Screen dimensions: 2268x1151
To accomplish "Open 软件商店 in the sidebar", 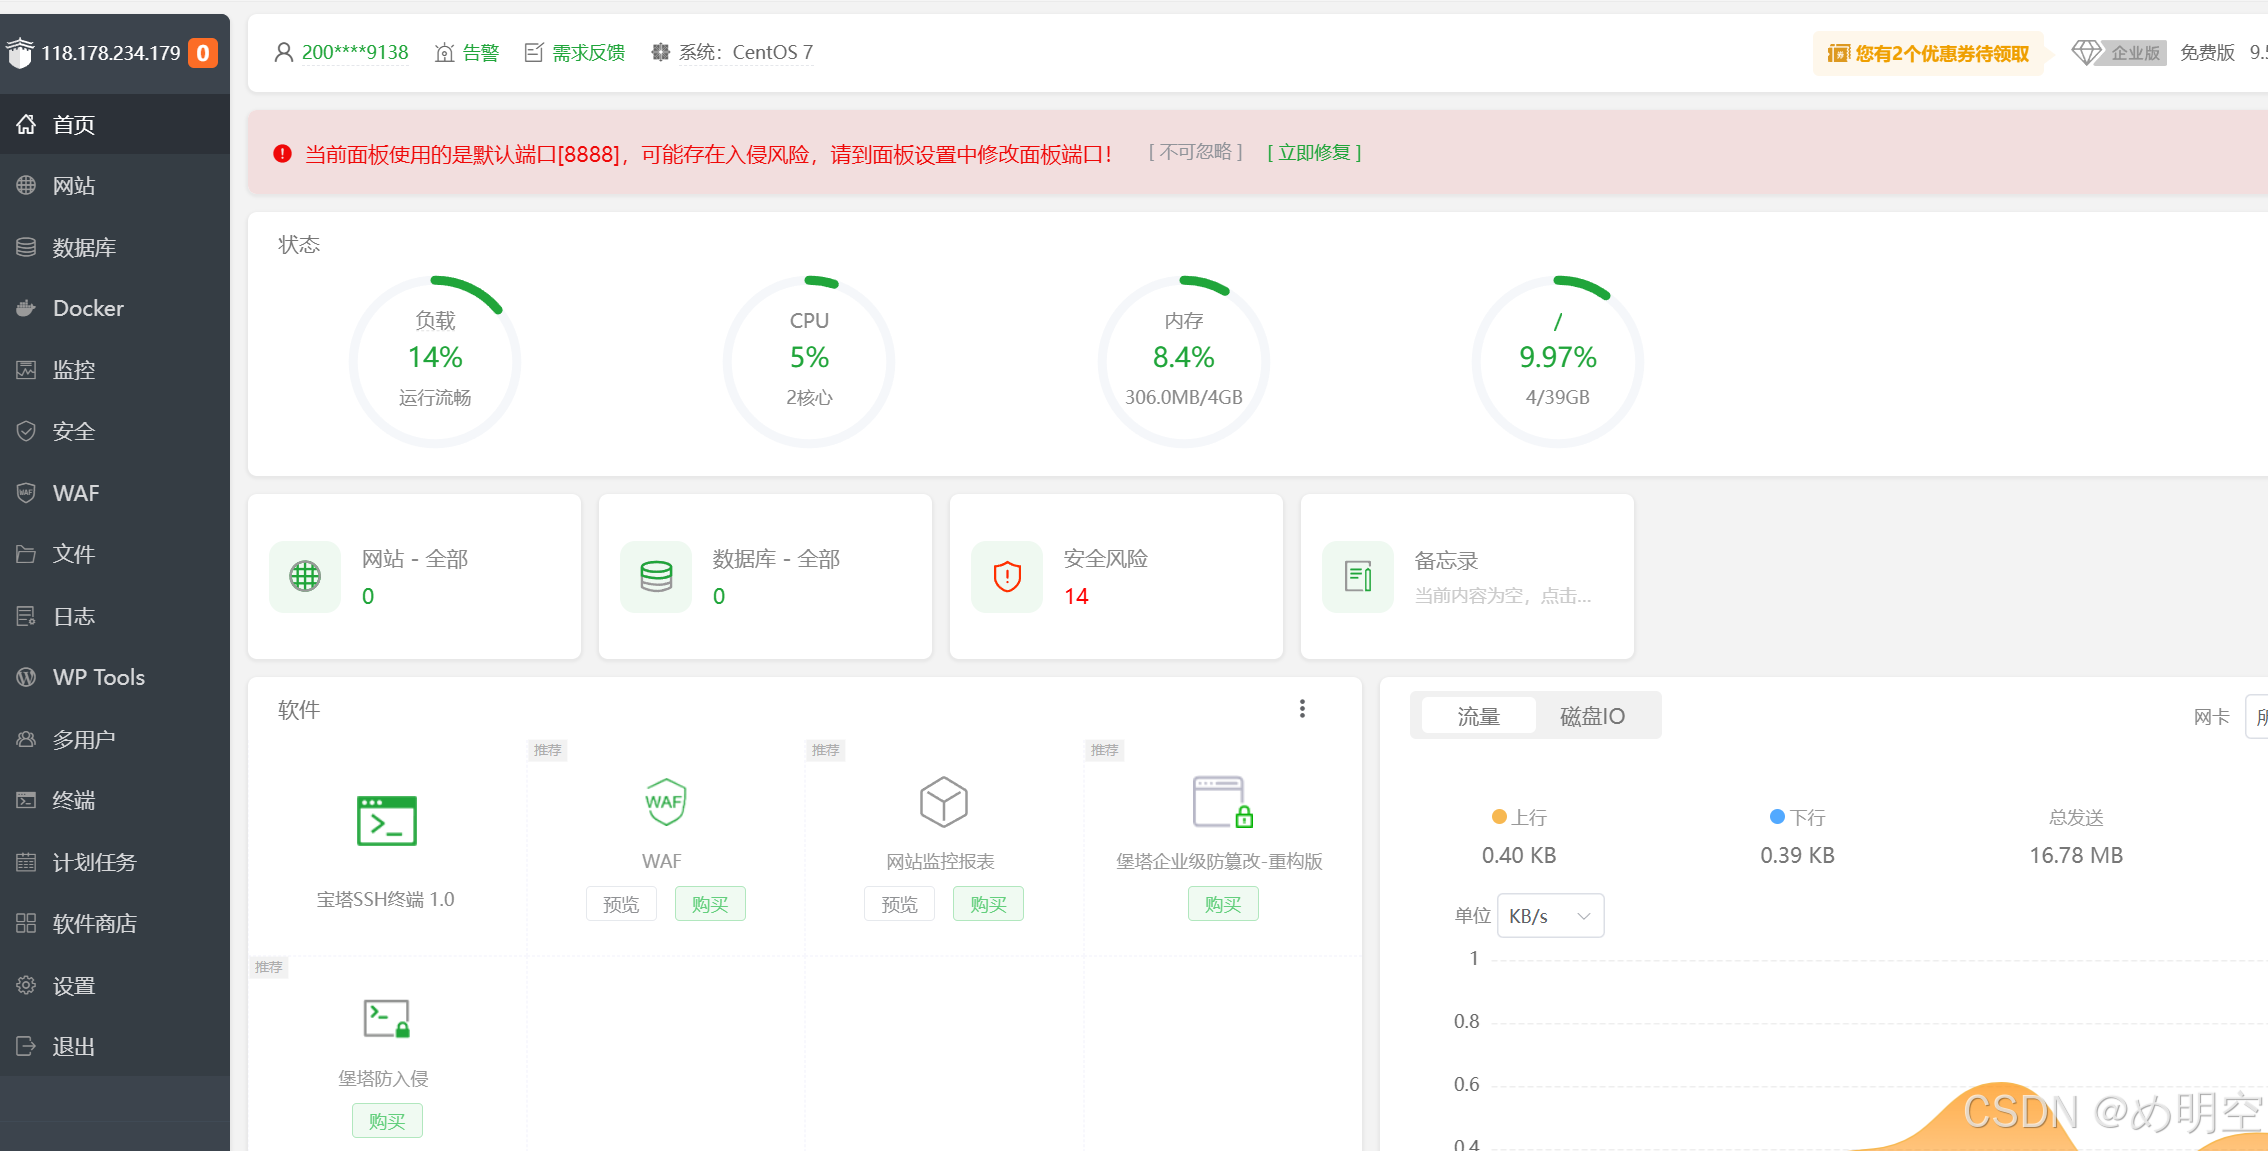I will 94,924.
